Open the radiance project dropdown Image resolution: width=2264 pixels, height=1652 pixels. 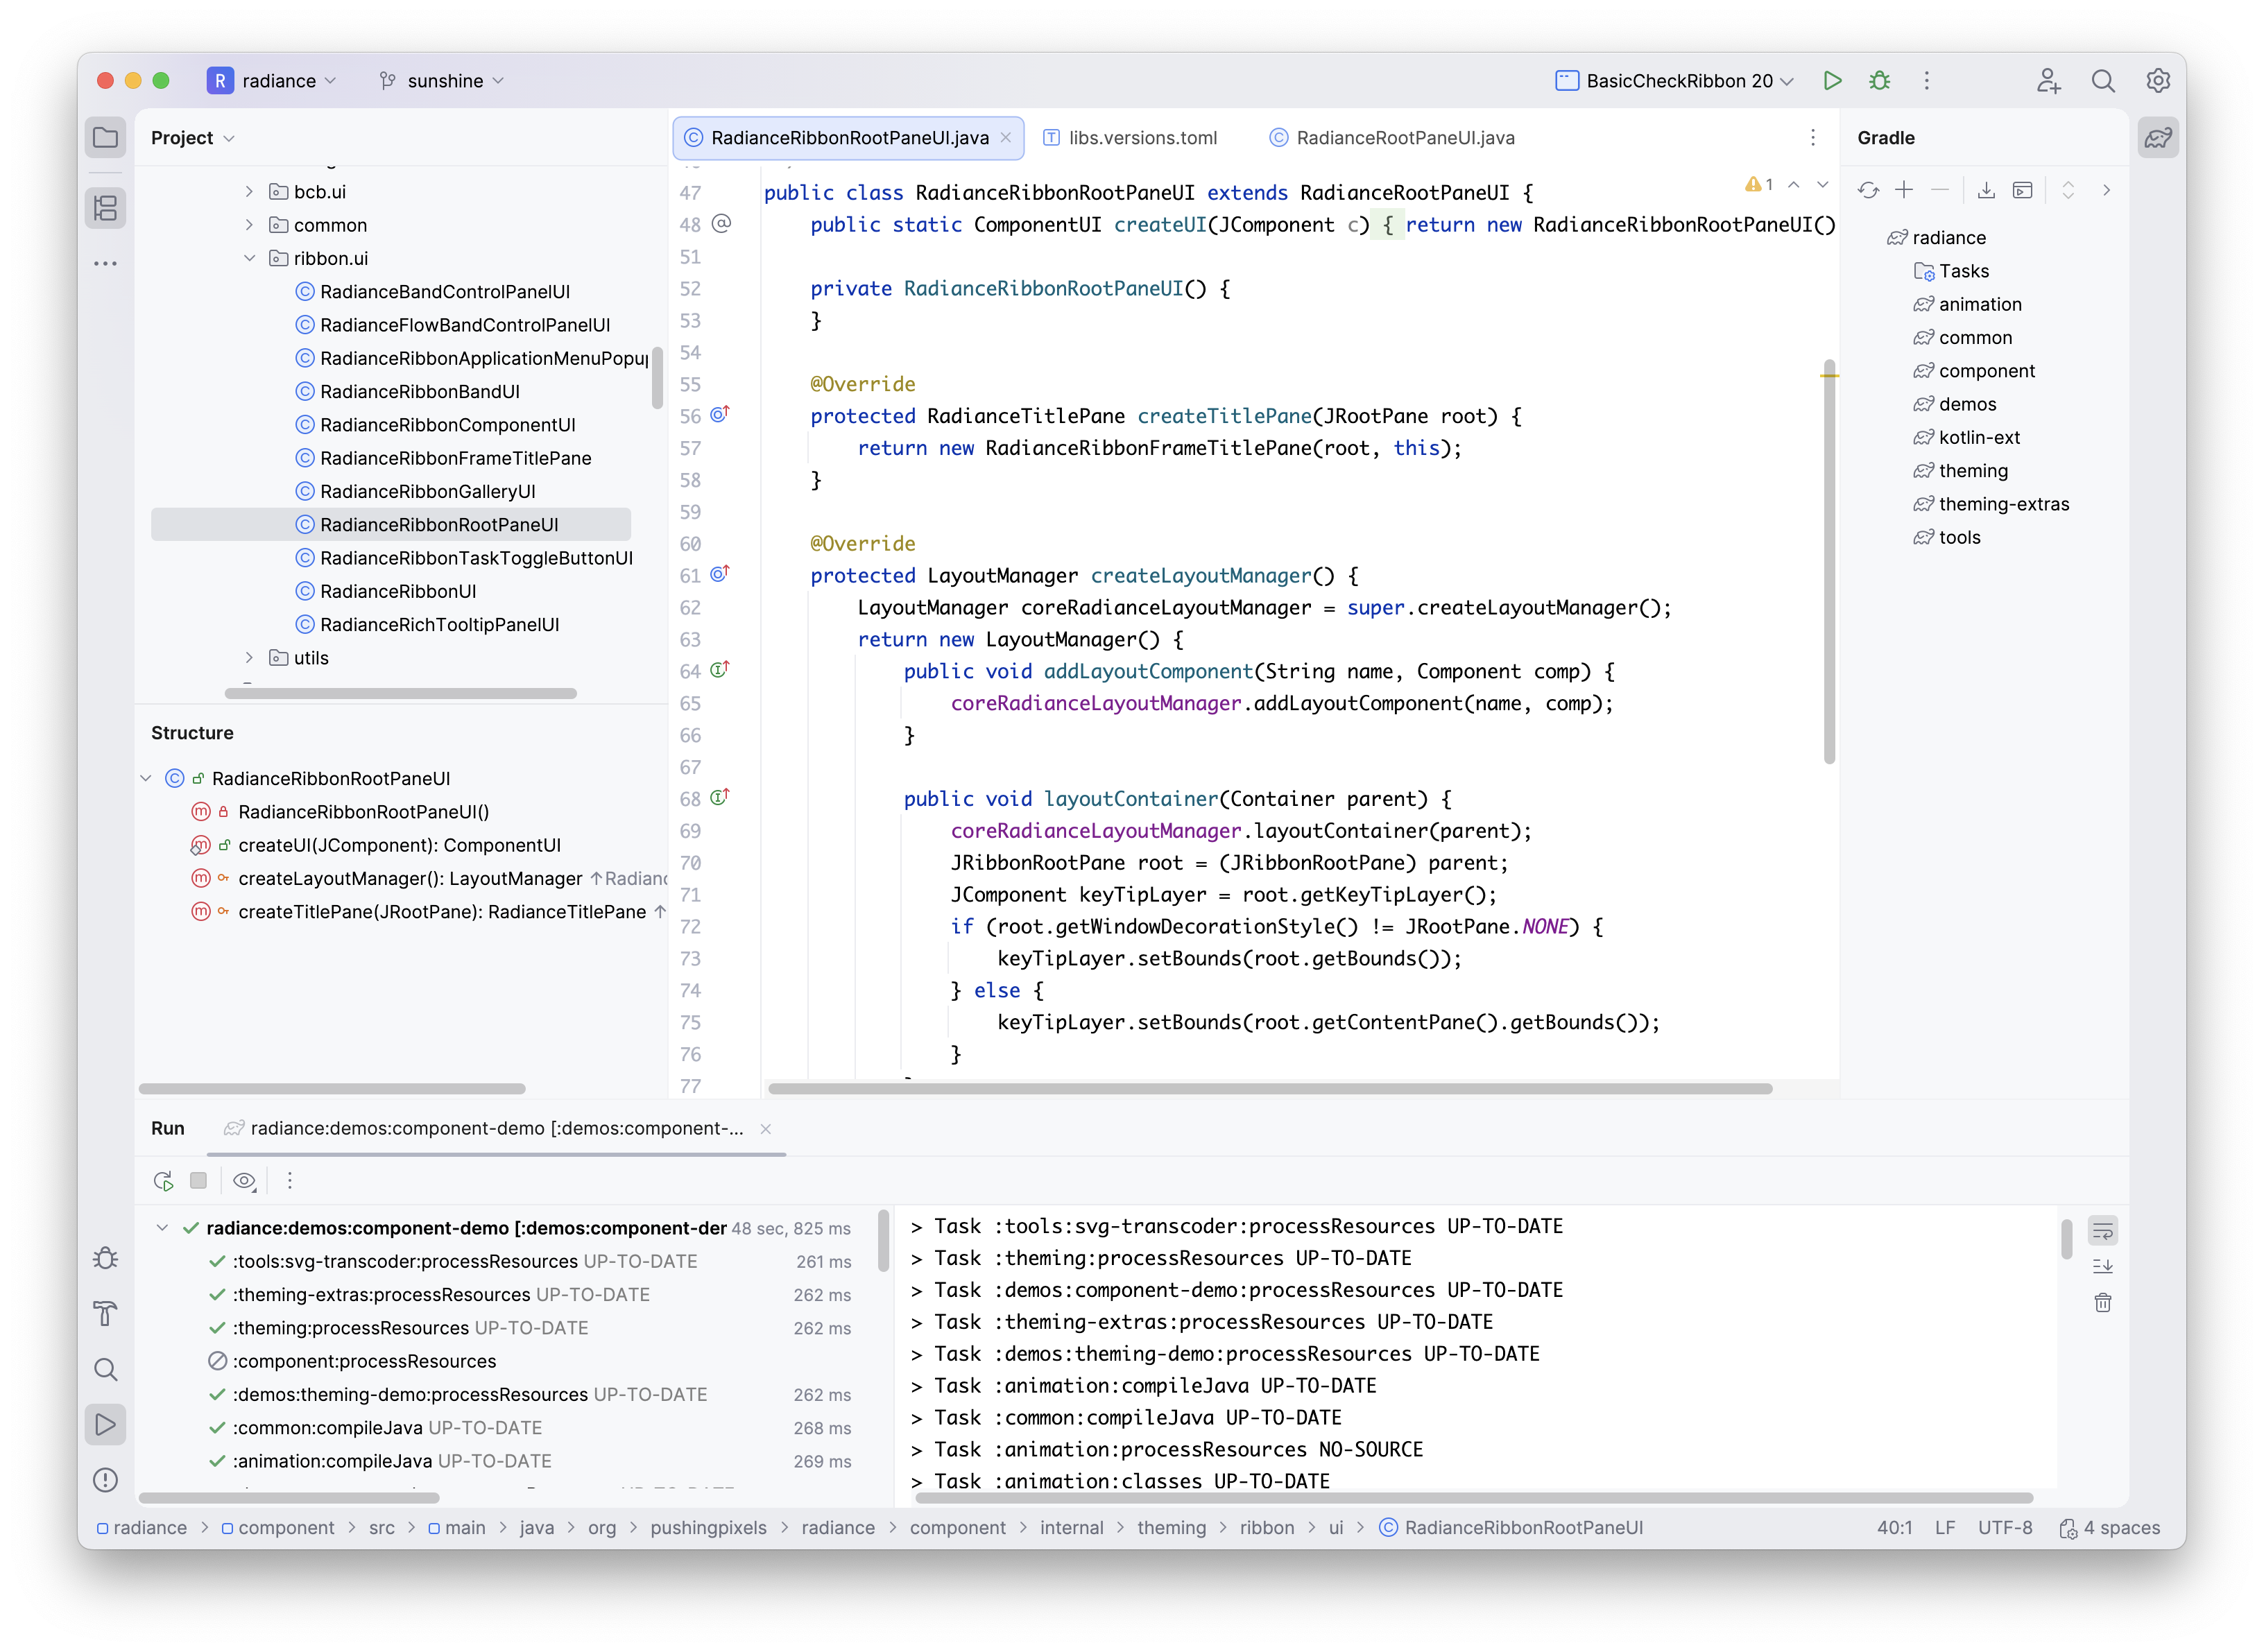coord(271,81)
